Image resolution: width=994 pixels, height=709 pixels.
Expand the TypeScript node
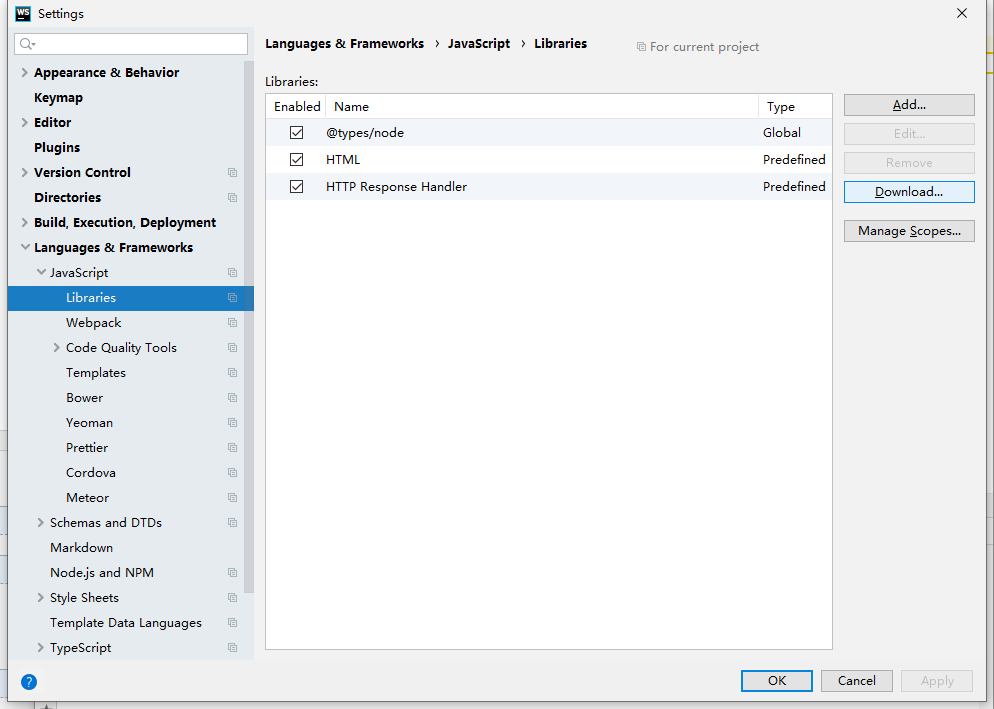click(41, 647)
